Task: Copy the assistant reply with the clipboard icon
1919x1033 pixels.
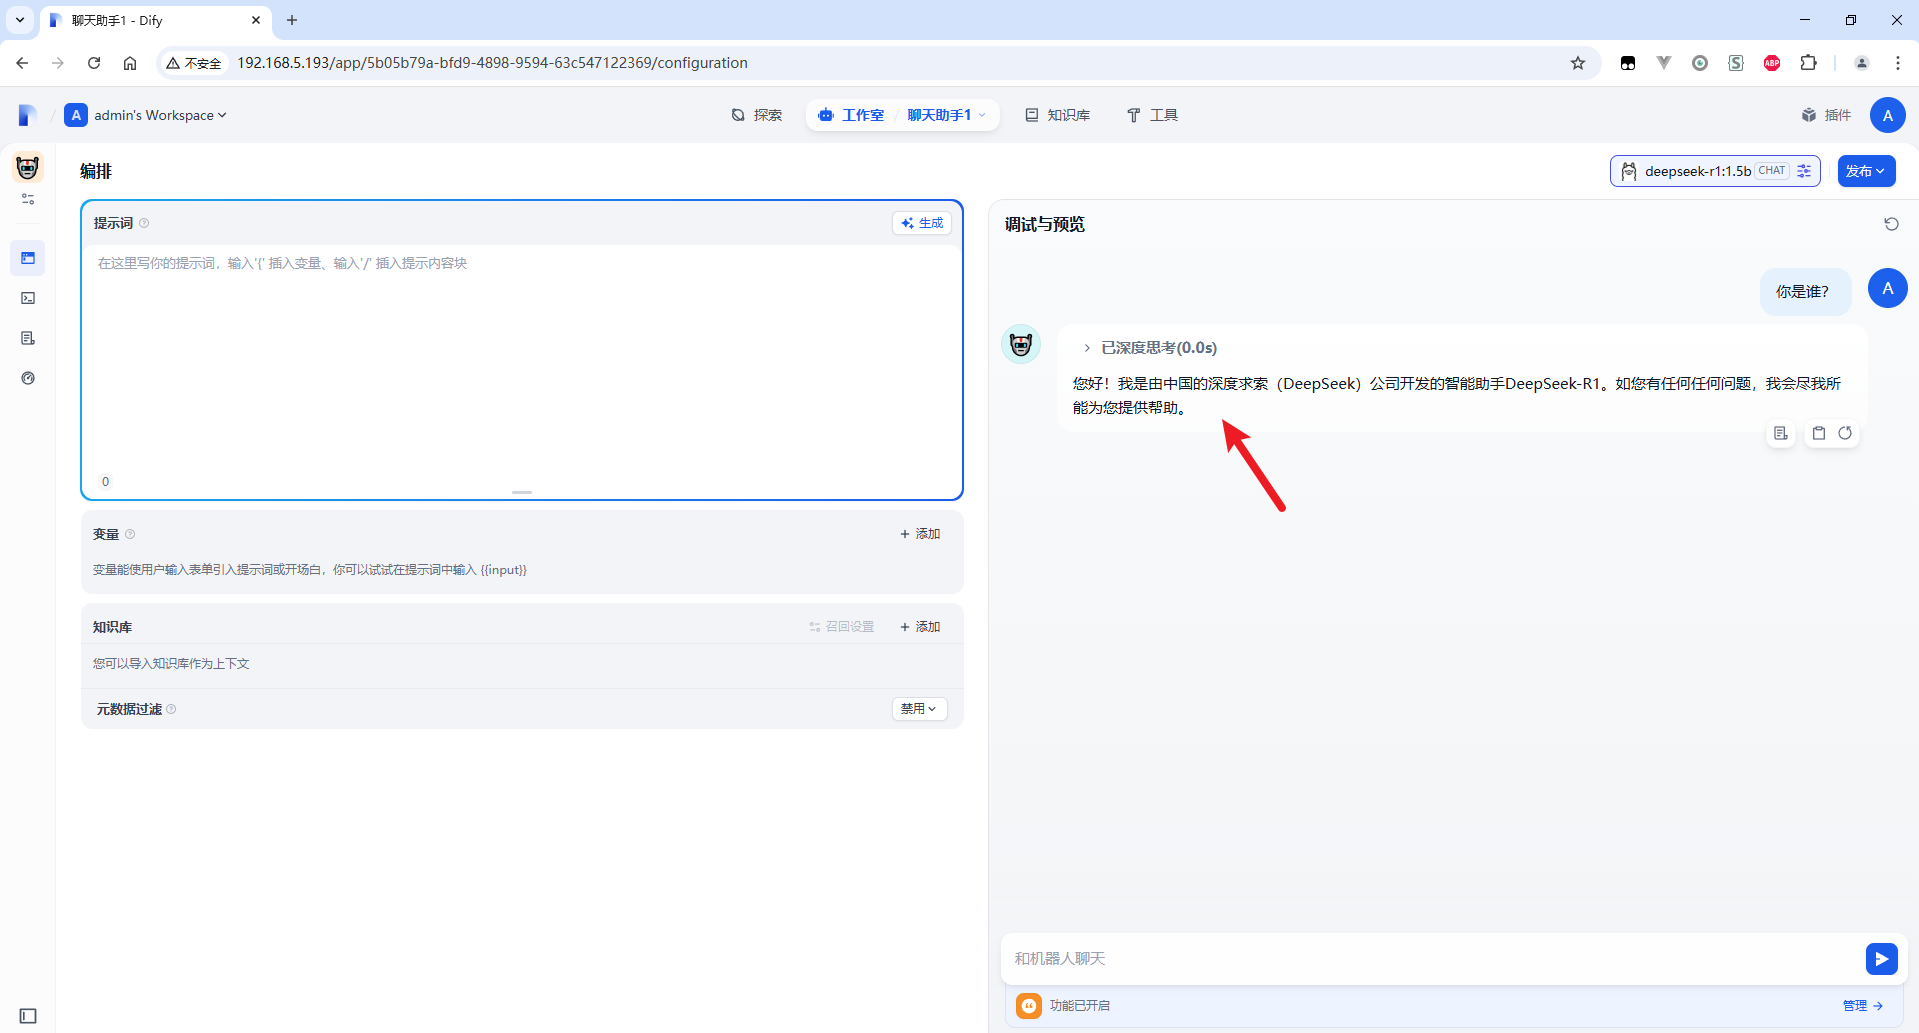Action: tap(1819, 433)
